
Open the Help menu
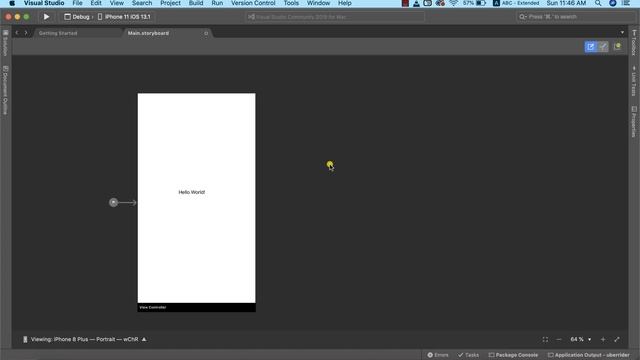[344, 3]
